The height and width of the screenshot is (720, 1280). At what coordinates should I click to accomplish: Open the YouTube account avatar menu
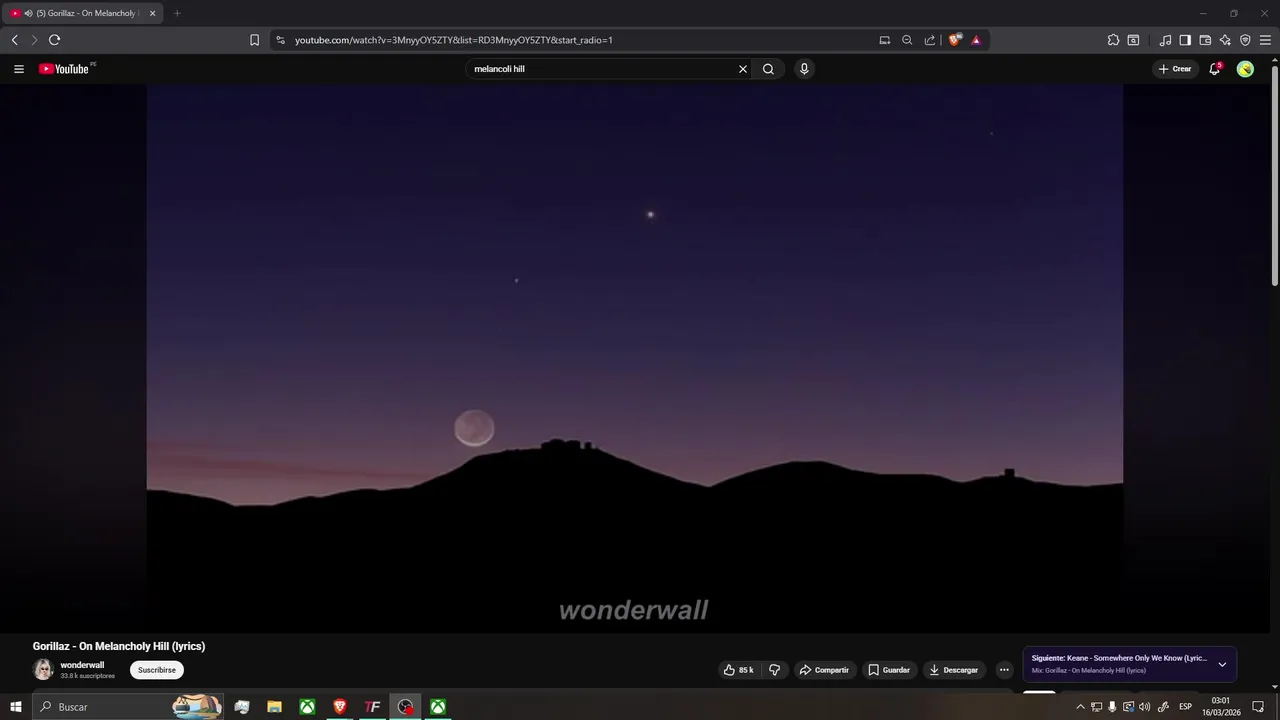click(x=1245, y=69)
